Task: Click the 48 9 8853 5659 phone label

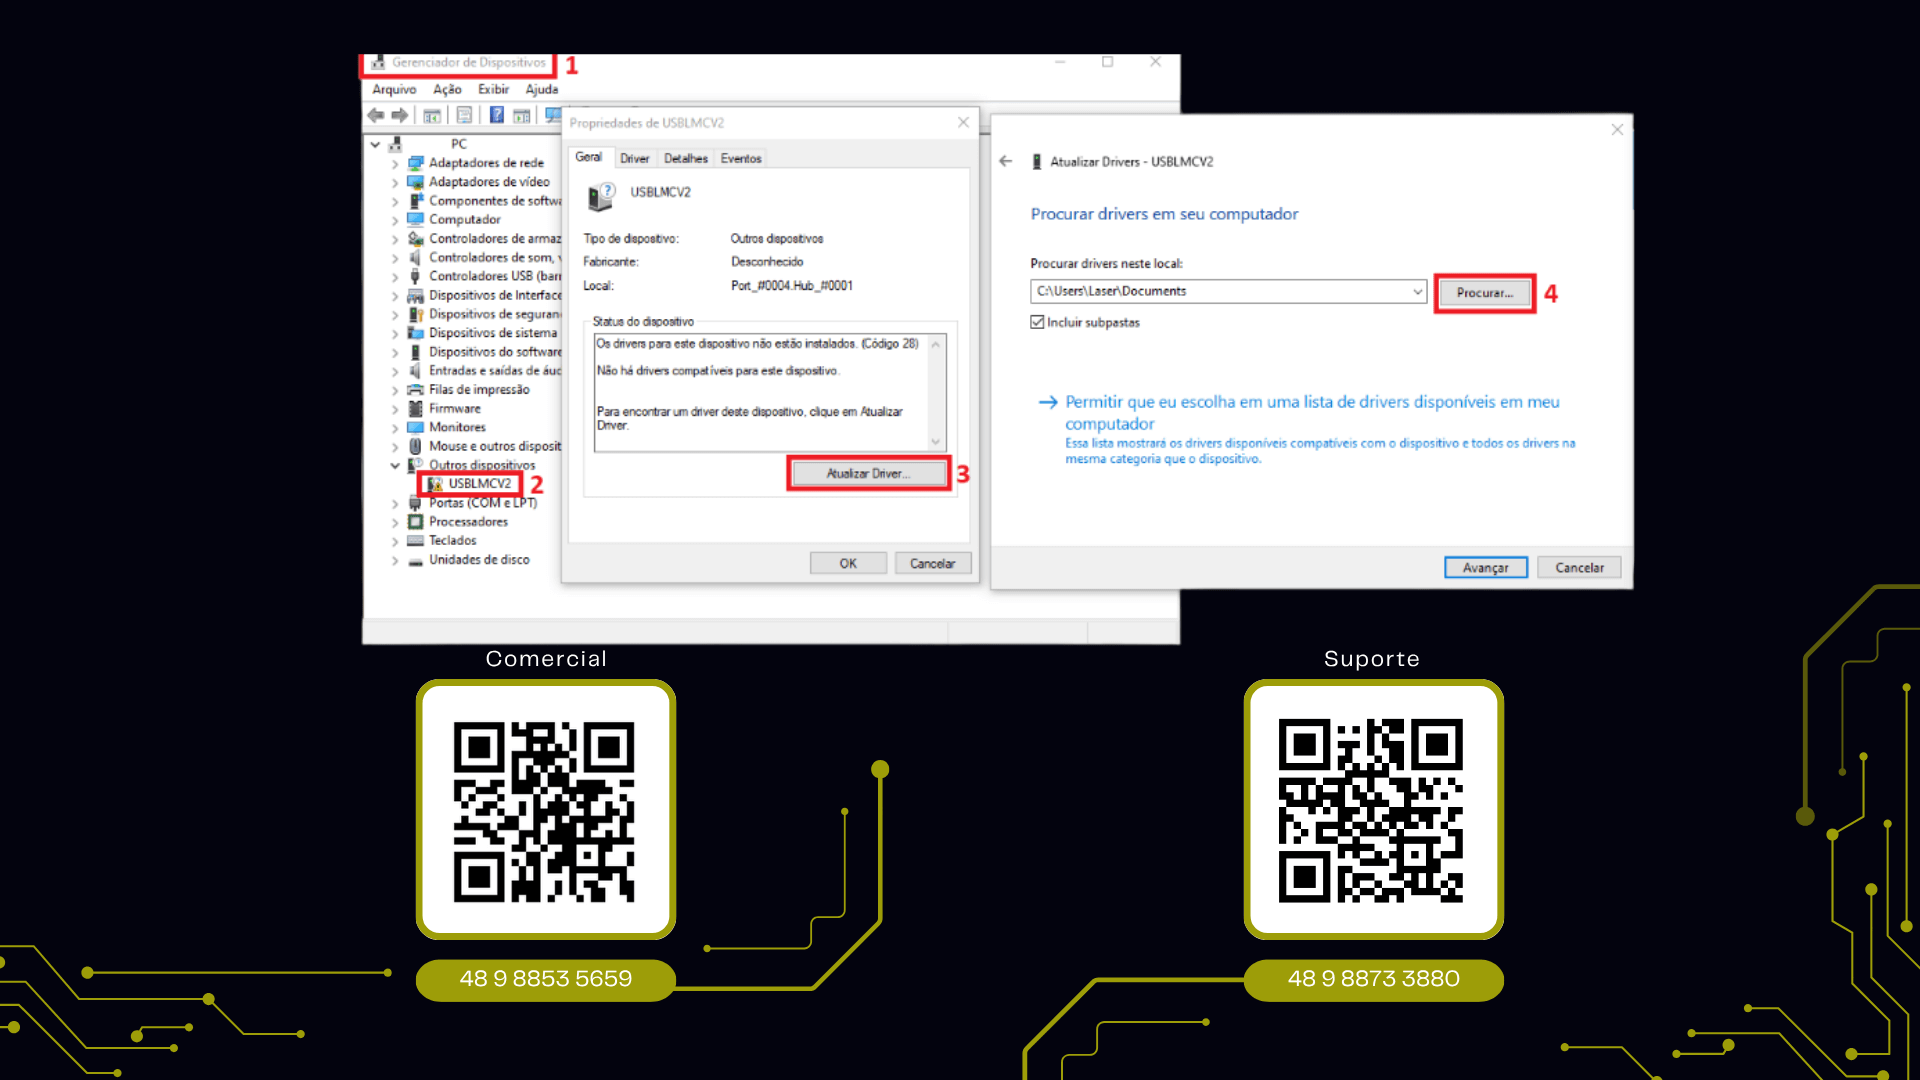Action: coord(546,979)
